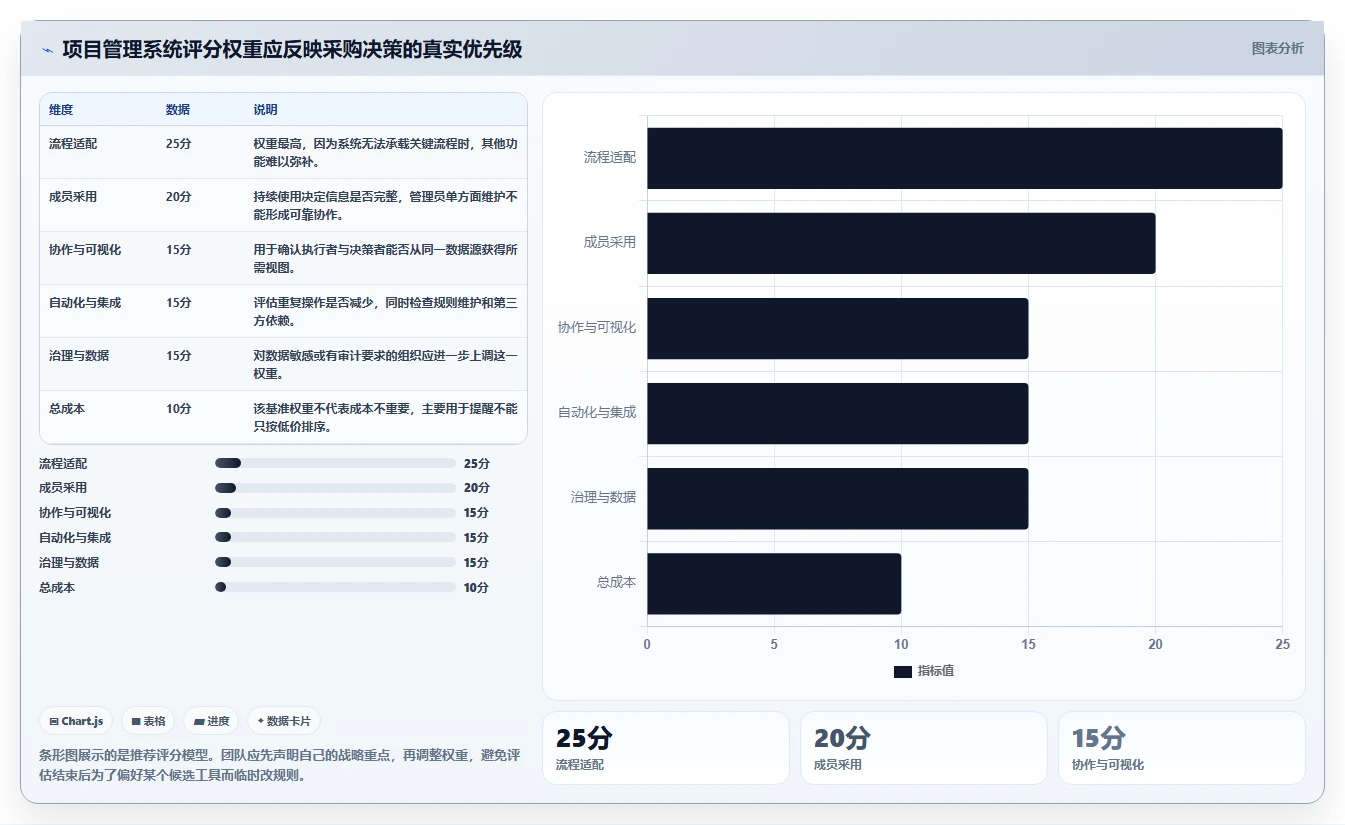
Task: Click the 10分 label beside the progress bars
Action: point(477,588)
